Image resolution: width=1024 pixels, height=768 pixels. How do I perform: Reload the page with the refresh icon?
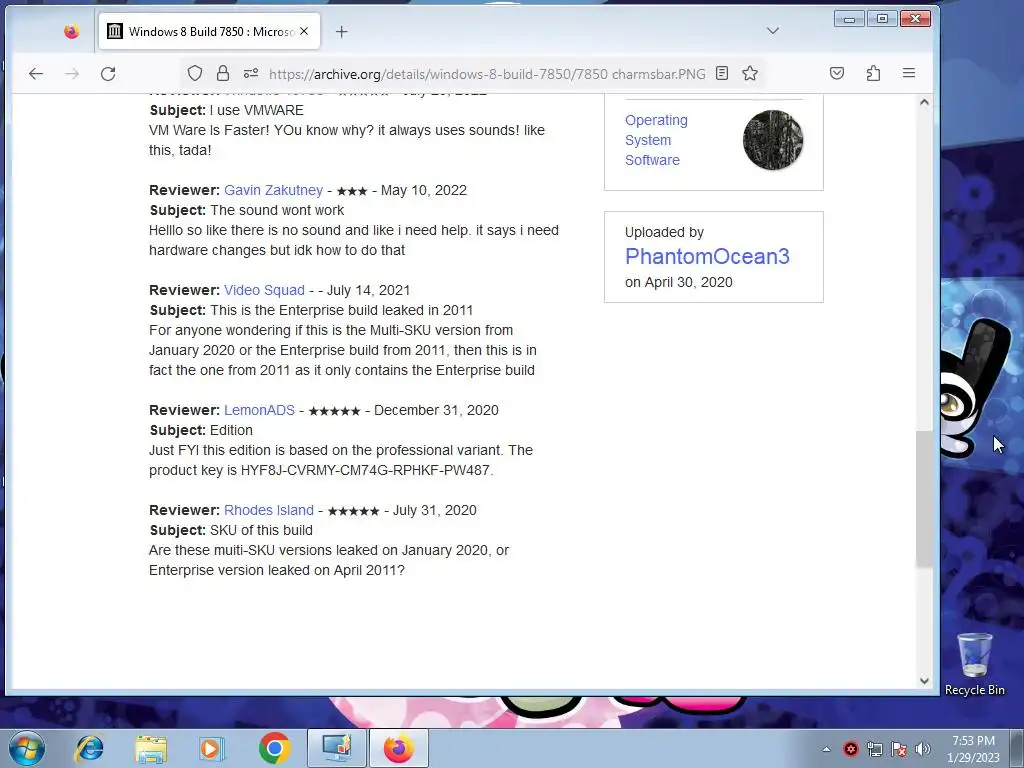[108, 74]
